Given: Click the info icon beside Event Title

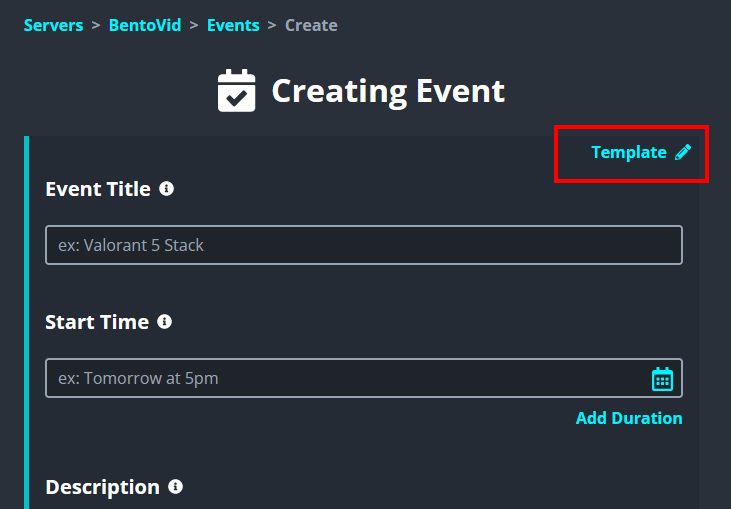Looking at the screenshot, I should [167, 188].
